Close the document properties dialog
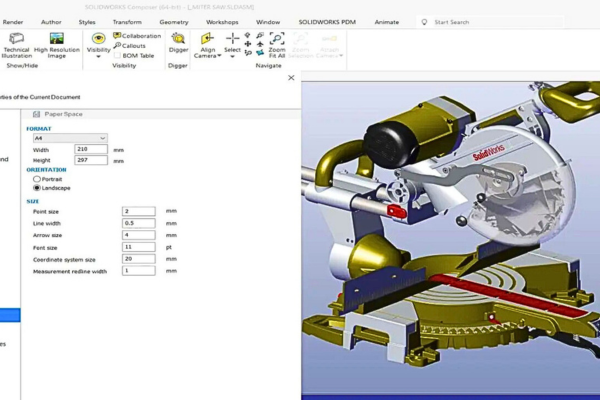This screenshot has width=600, height=400. pos(291,77)
